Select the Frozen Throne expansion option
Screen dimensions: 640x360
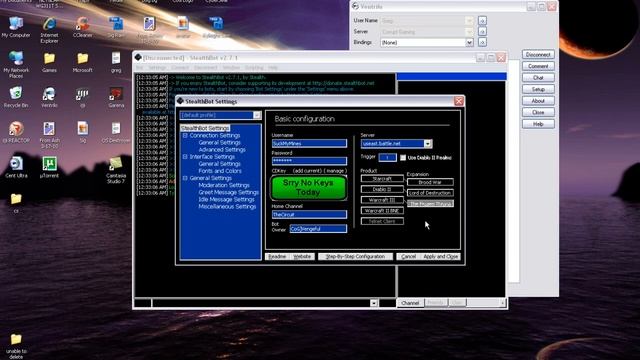tap(430, 203)
